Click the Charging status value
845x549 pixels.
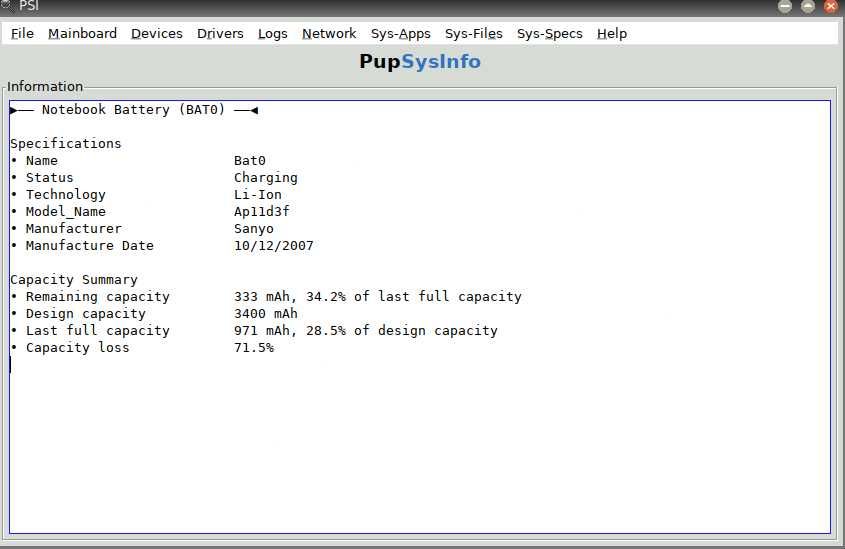[265, 178]
